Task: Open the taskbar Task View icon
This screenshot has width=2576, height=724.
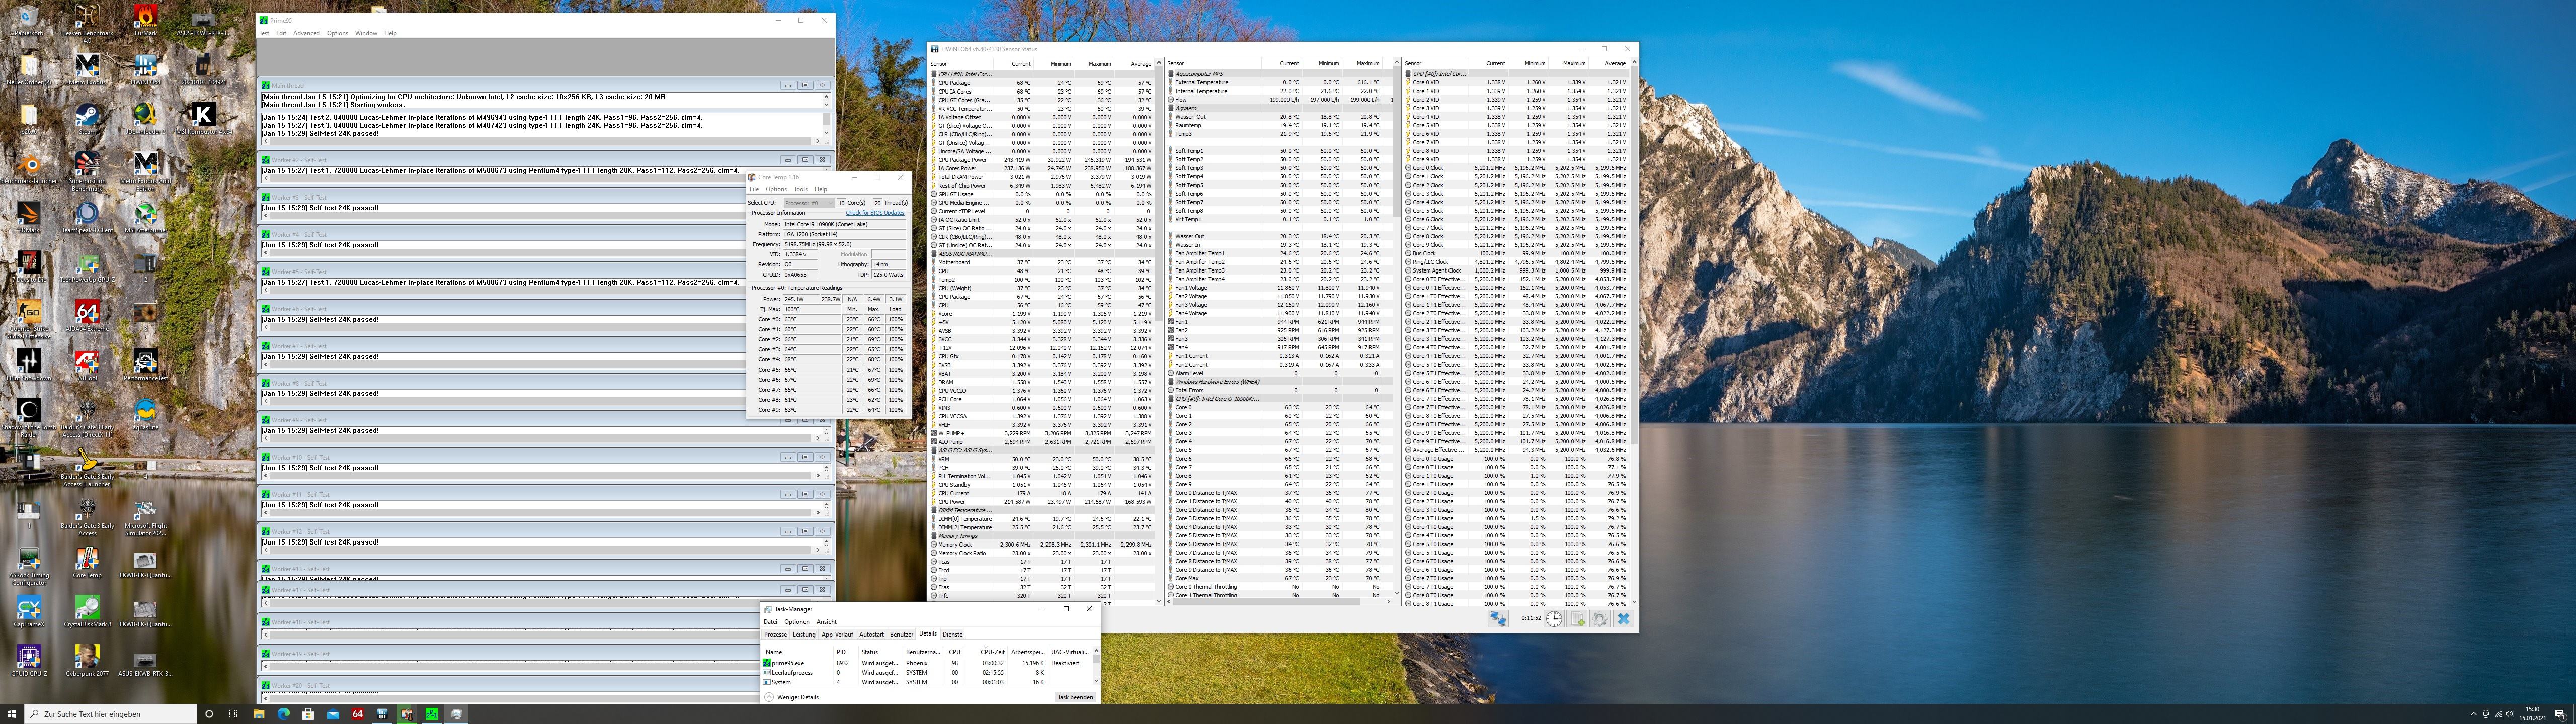Action: (x=233, y=714)
